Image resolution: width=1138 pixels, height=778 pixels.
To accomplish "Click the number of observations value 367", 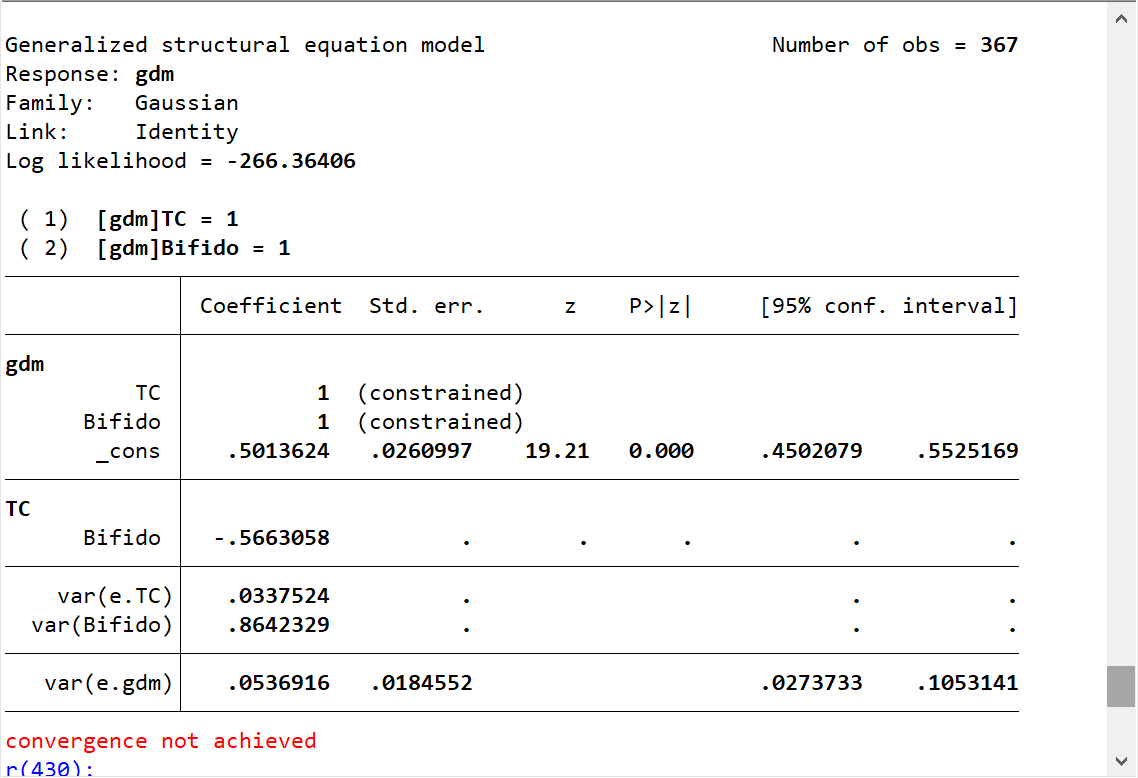I will (998, 45).
